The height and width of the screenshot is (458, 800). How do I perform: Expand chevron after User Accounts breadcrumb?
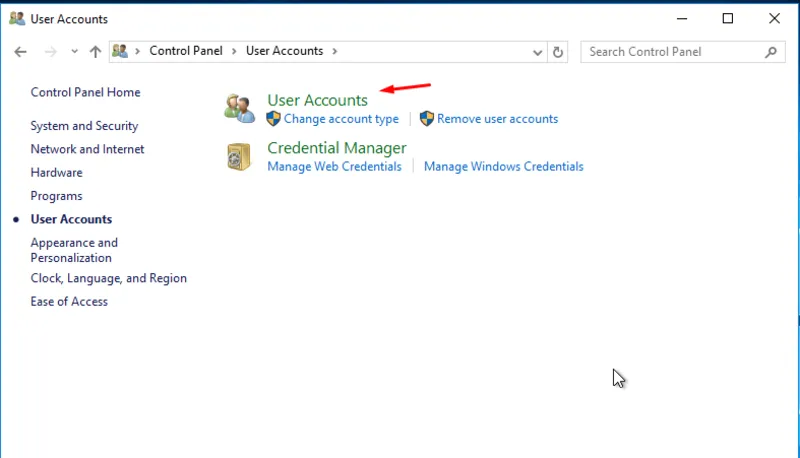(x=334, y=51)
